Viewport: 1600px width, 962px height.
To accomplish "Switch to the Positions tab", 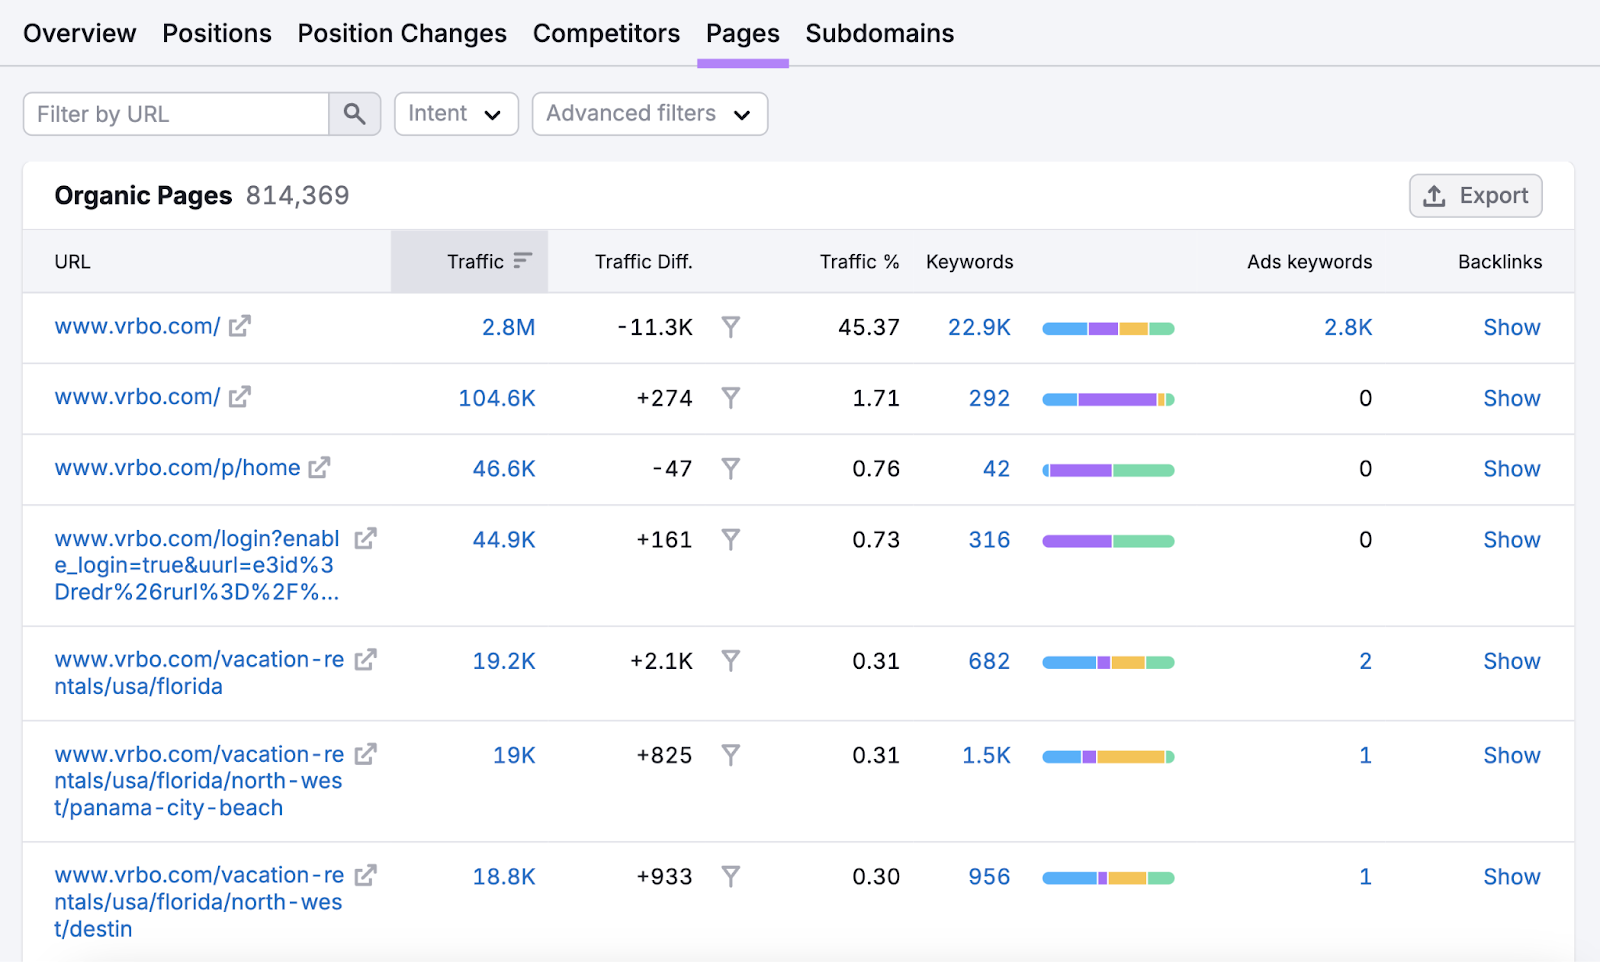I will 217,33.
